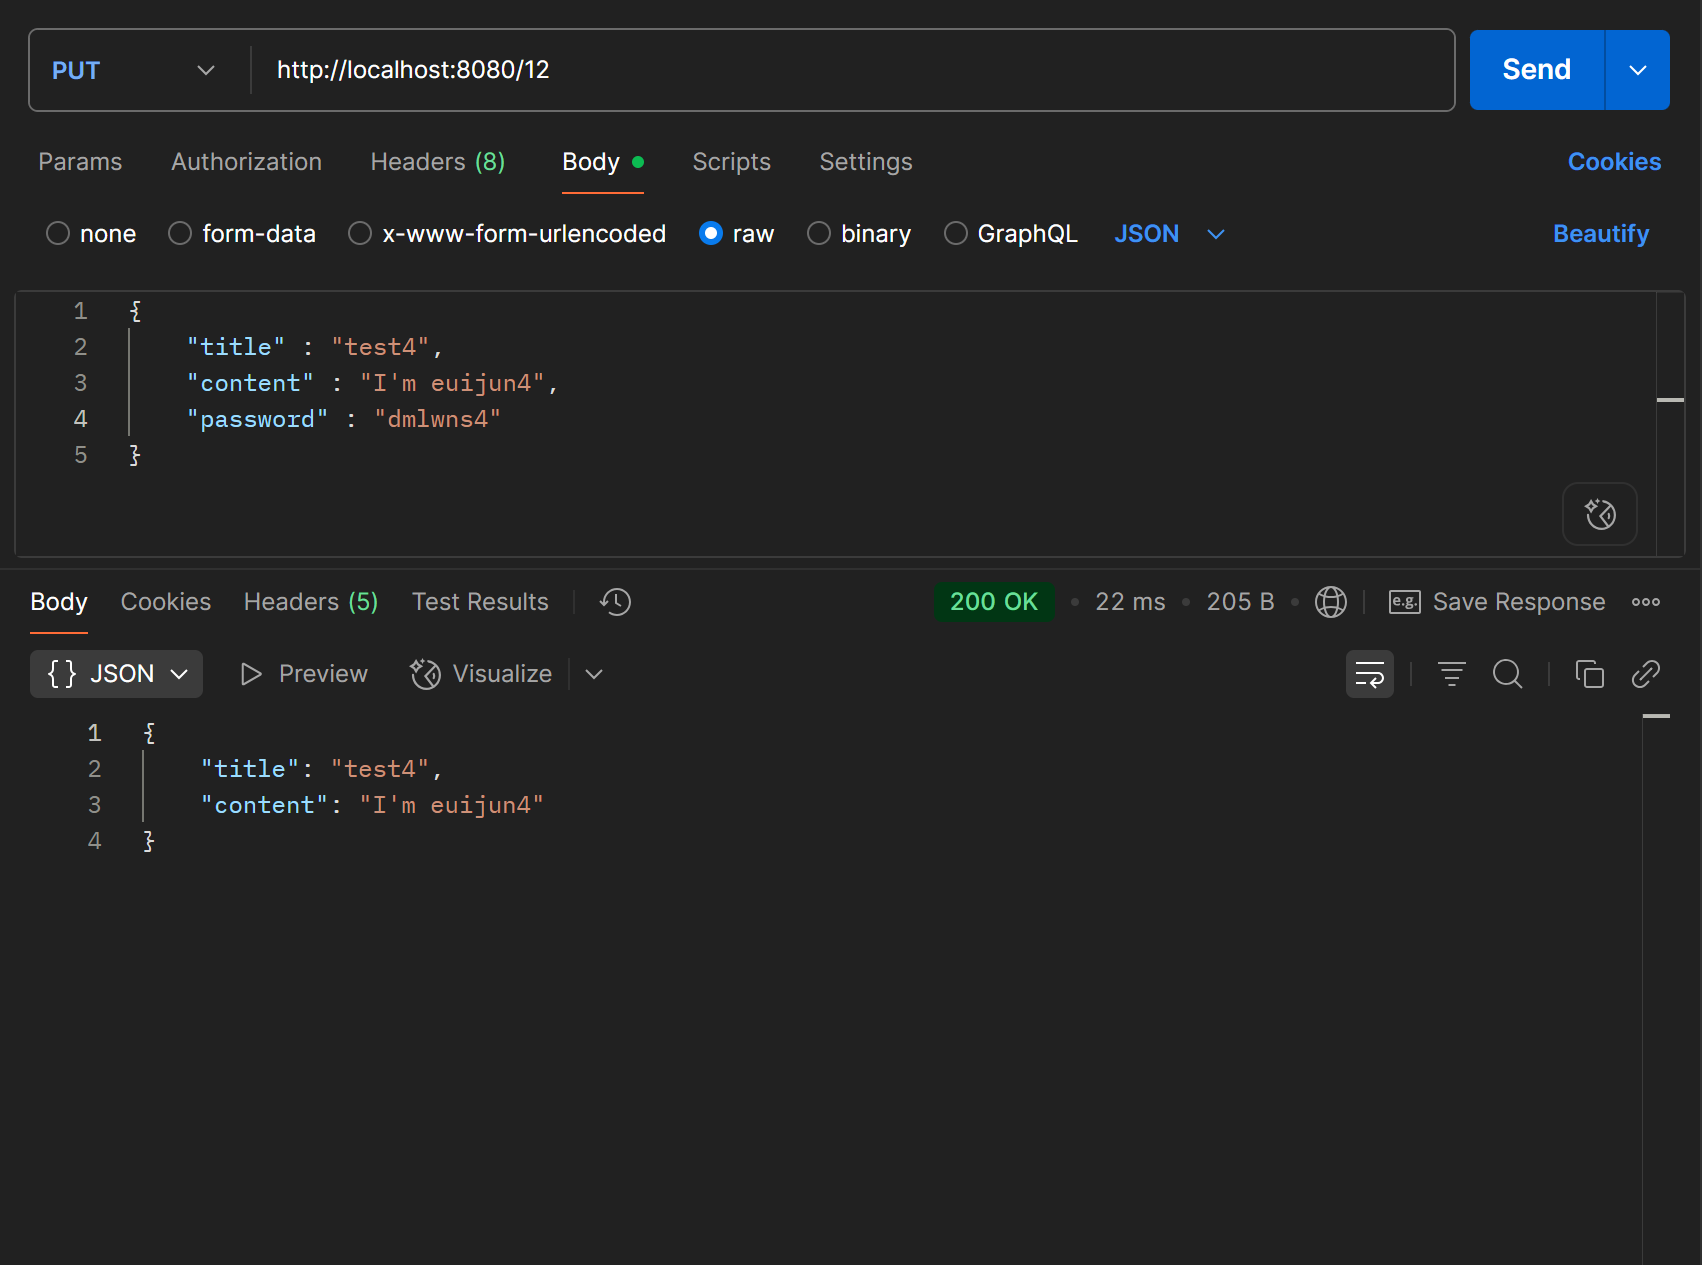1702x1265 pixels.
Task: Click the Visualize button
Action: 481,674
